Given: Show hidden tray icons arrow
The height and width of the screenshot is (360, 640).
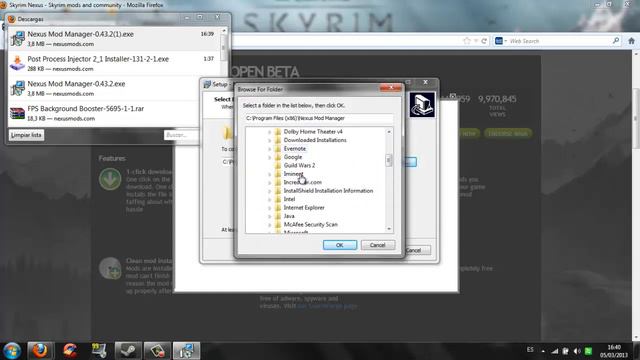Looking at the screenshot, I should coord(543,351).
